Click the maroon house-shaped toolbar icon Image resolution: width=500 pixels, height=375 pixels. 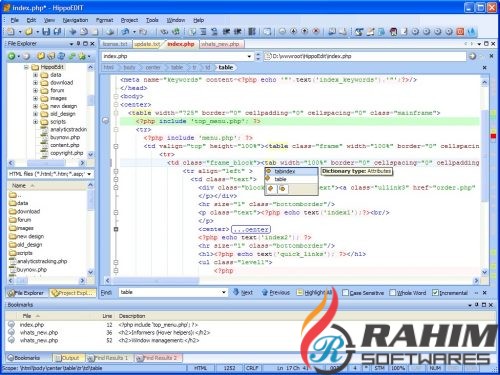coord(394,32)
